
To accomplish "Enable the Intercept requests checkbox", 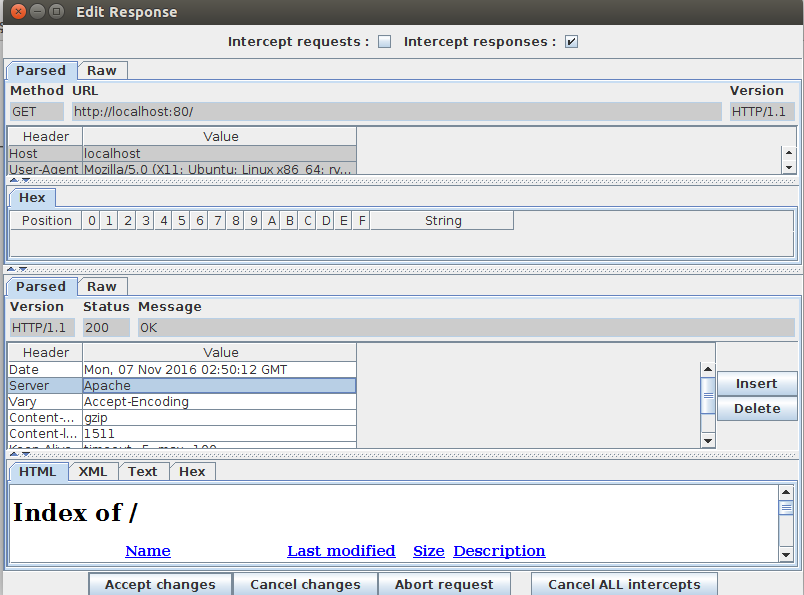I will (x=385, y=42).
